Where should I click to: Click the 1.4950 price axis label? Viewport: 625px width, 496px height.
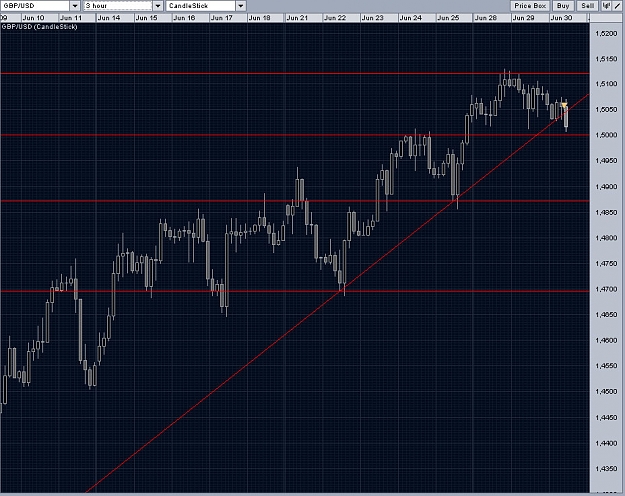click(606, 161)
